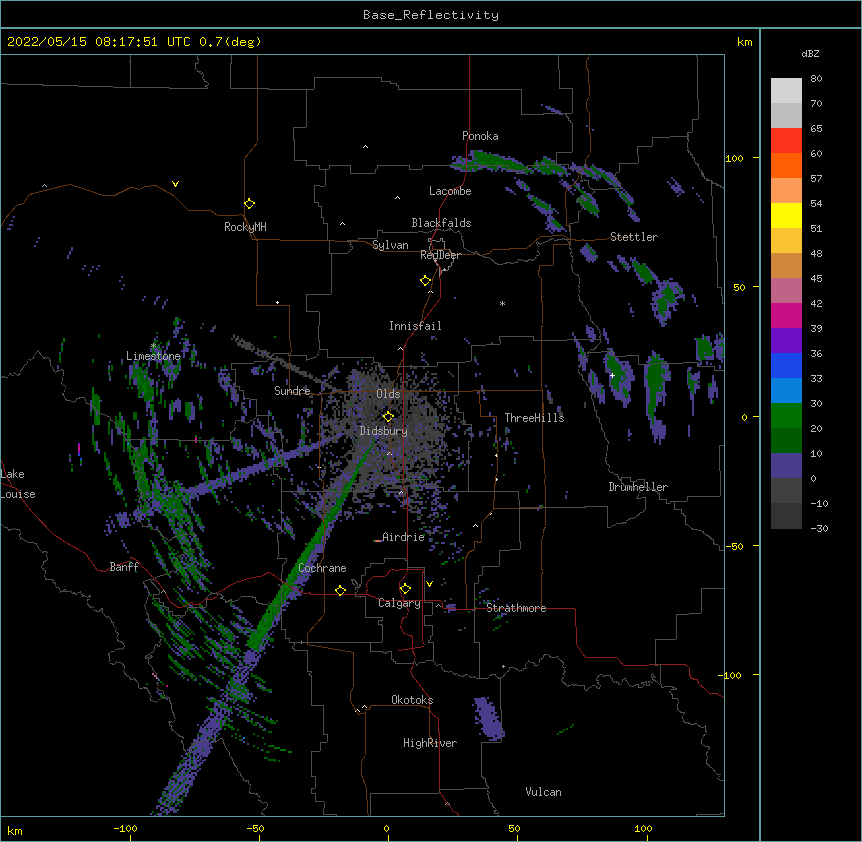
Task: Click the -100 tick on the bottom axis
Action: click(x=125, y=828)
